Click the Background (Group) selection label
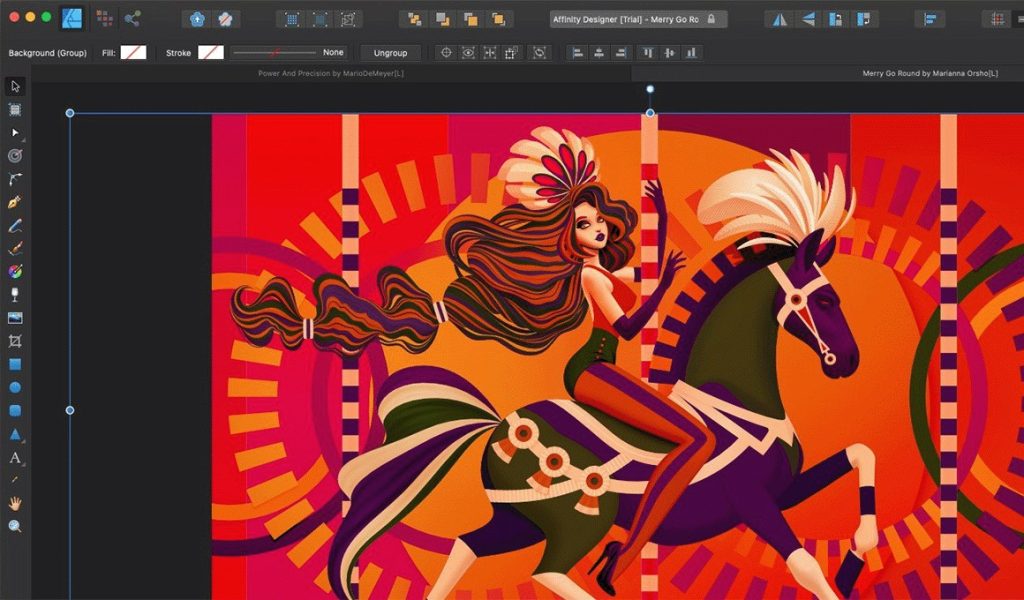Image resolution: width=1024 pixels, height=600 pixels. (x=48, y=53)
